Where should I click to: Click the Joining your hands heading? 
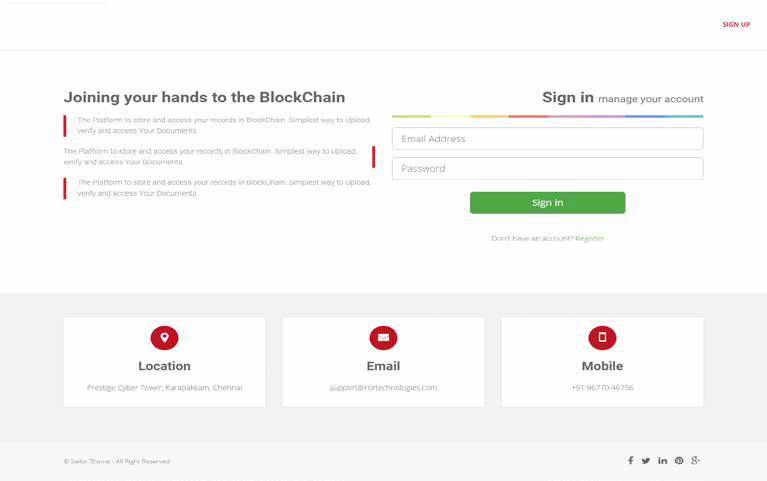[x=204, y=97]
